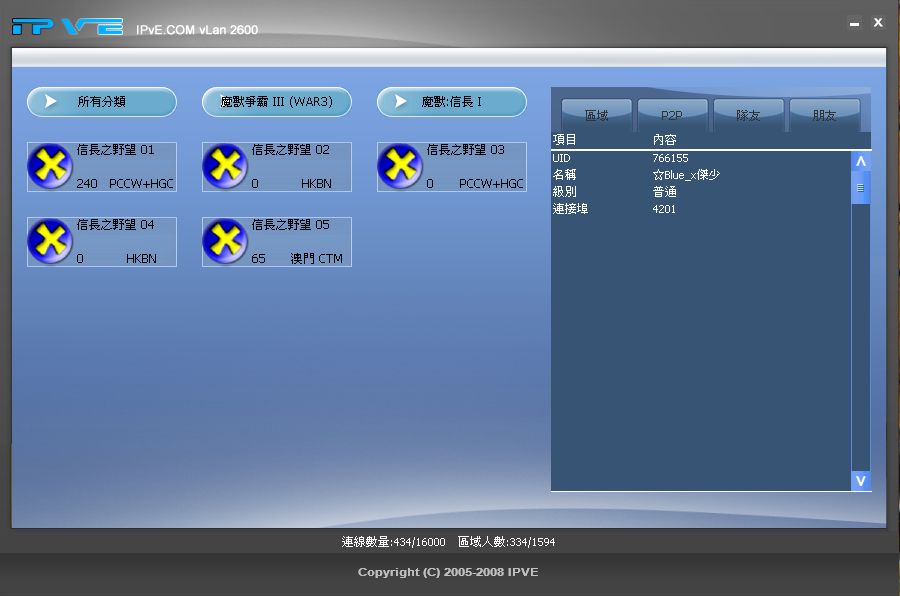Screen dimensions: 900x596
Task: Click arrow icon on 所有分類 button
Action: (51, 102)
